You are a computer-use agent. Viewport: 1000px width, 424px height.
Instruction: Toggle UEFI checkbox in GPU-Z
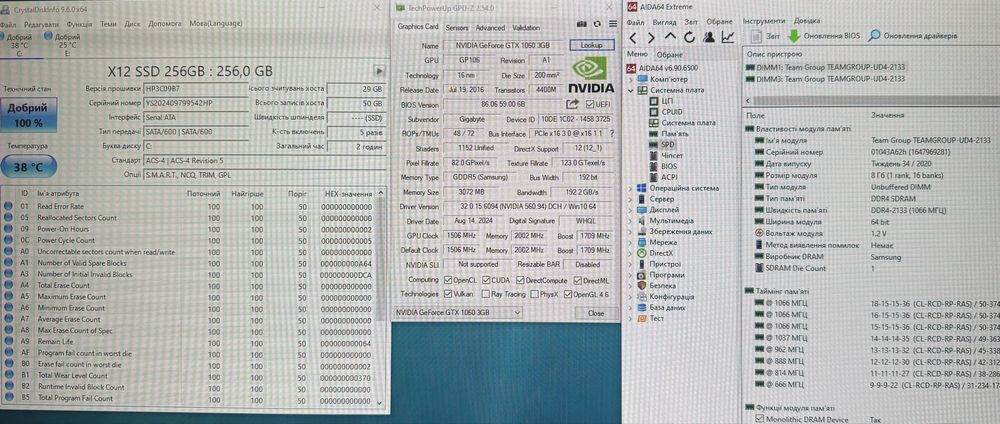(589, 105)
